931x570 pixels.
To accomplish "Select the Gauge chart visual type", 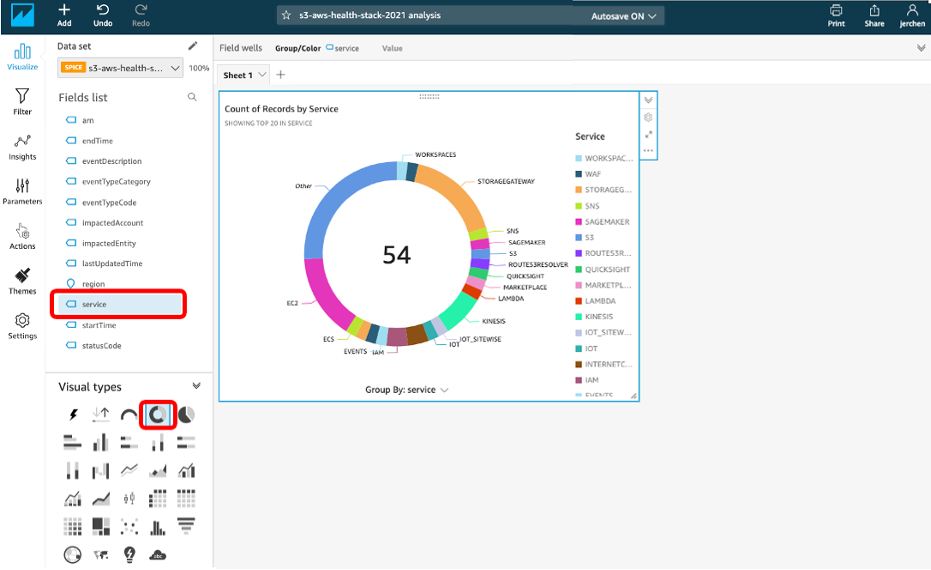I will point(129,414).
